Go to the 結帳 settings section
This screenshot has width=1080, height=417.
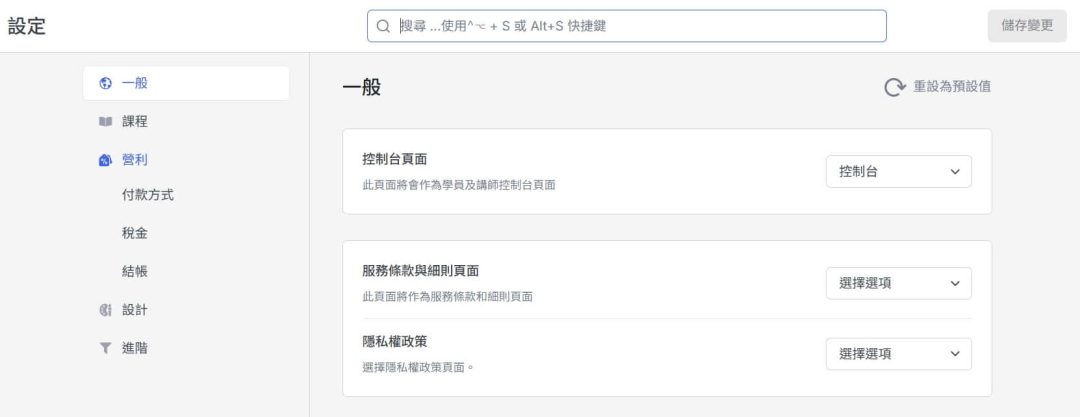tap(135, 271)
